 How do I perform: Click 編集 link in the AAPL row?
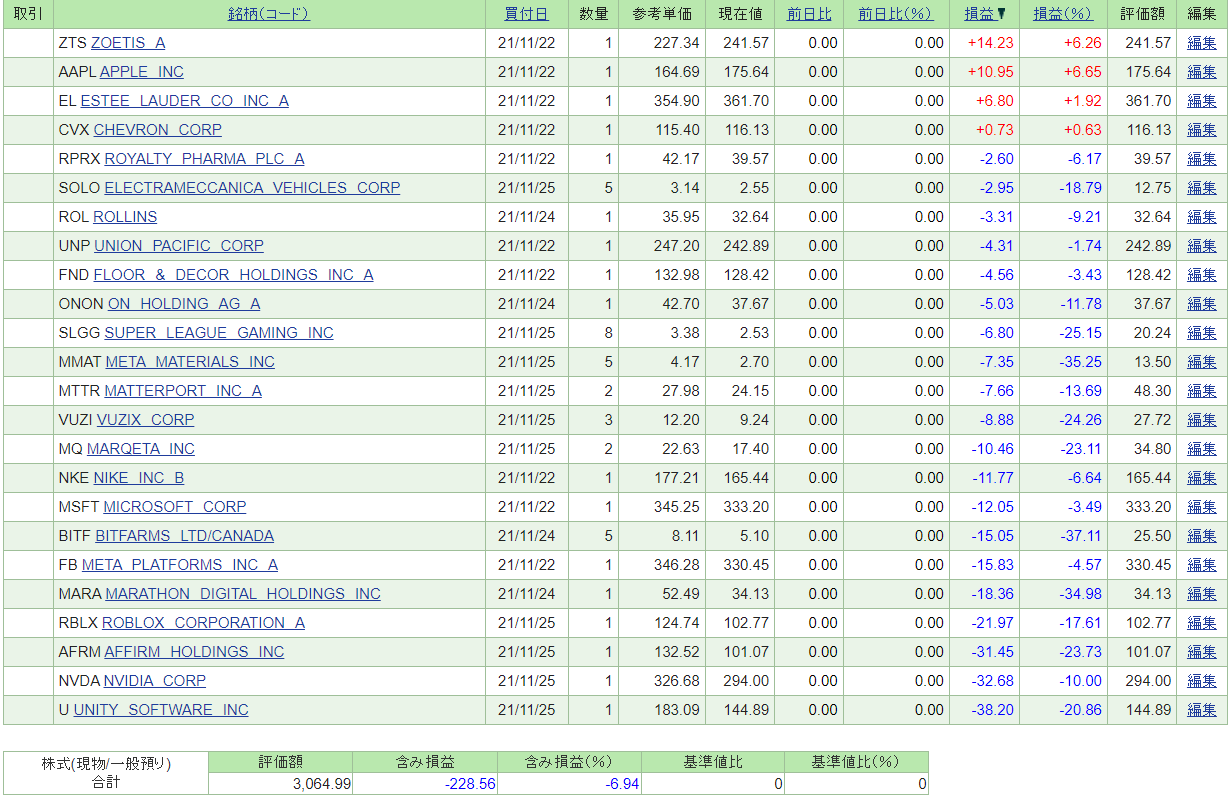tap(1202, 72)
